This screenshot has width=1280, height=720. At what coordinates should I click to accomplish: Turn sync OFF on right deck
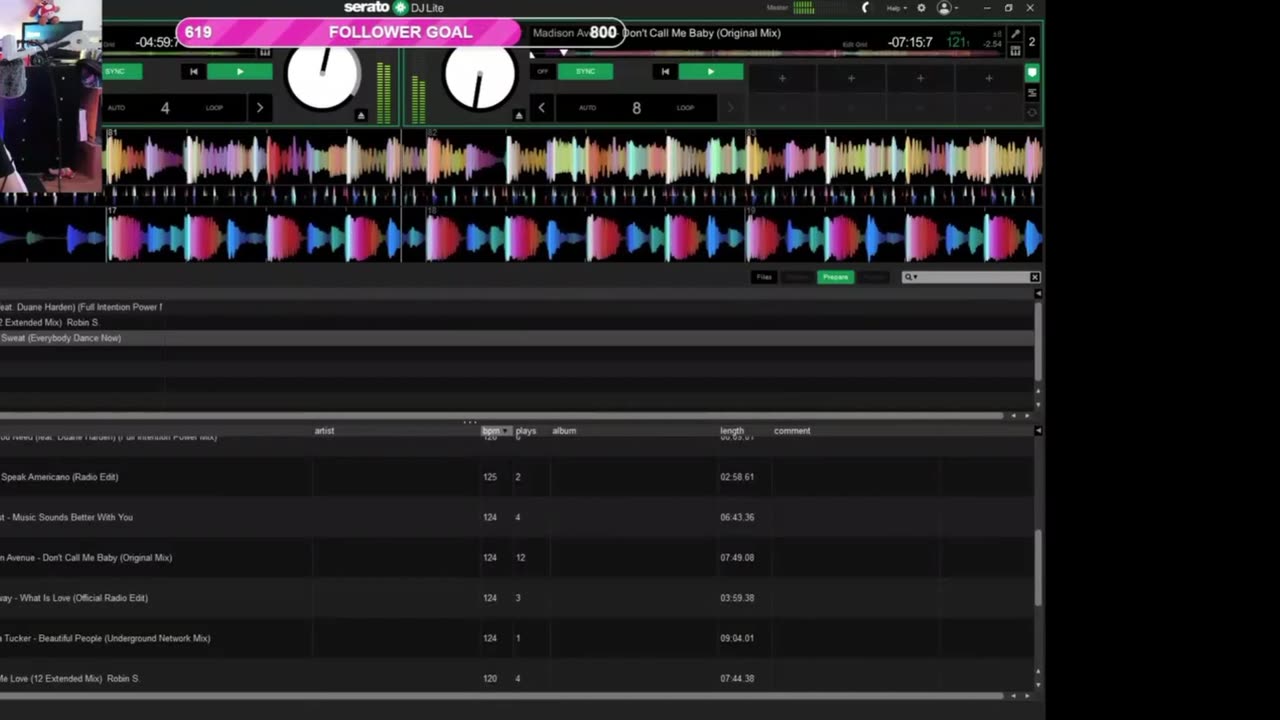coord(543,72)
